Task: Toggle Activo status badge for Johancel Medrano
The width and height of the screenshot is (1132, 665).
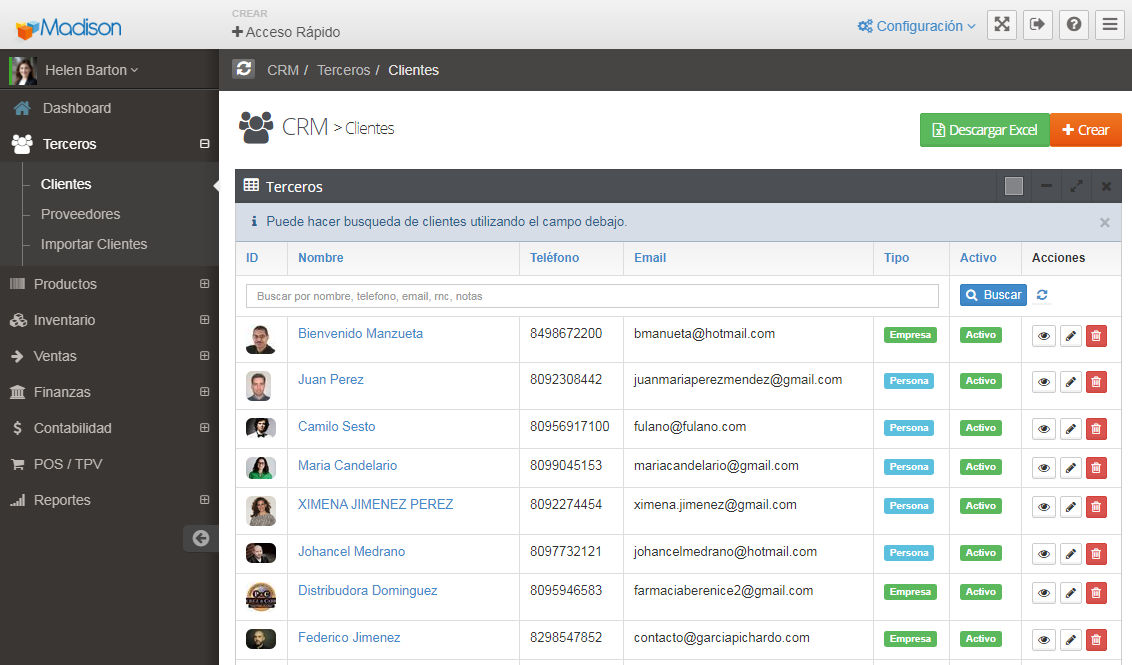Action: point(980,553)
